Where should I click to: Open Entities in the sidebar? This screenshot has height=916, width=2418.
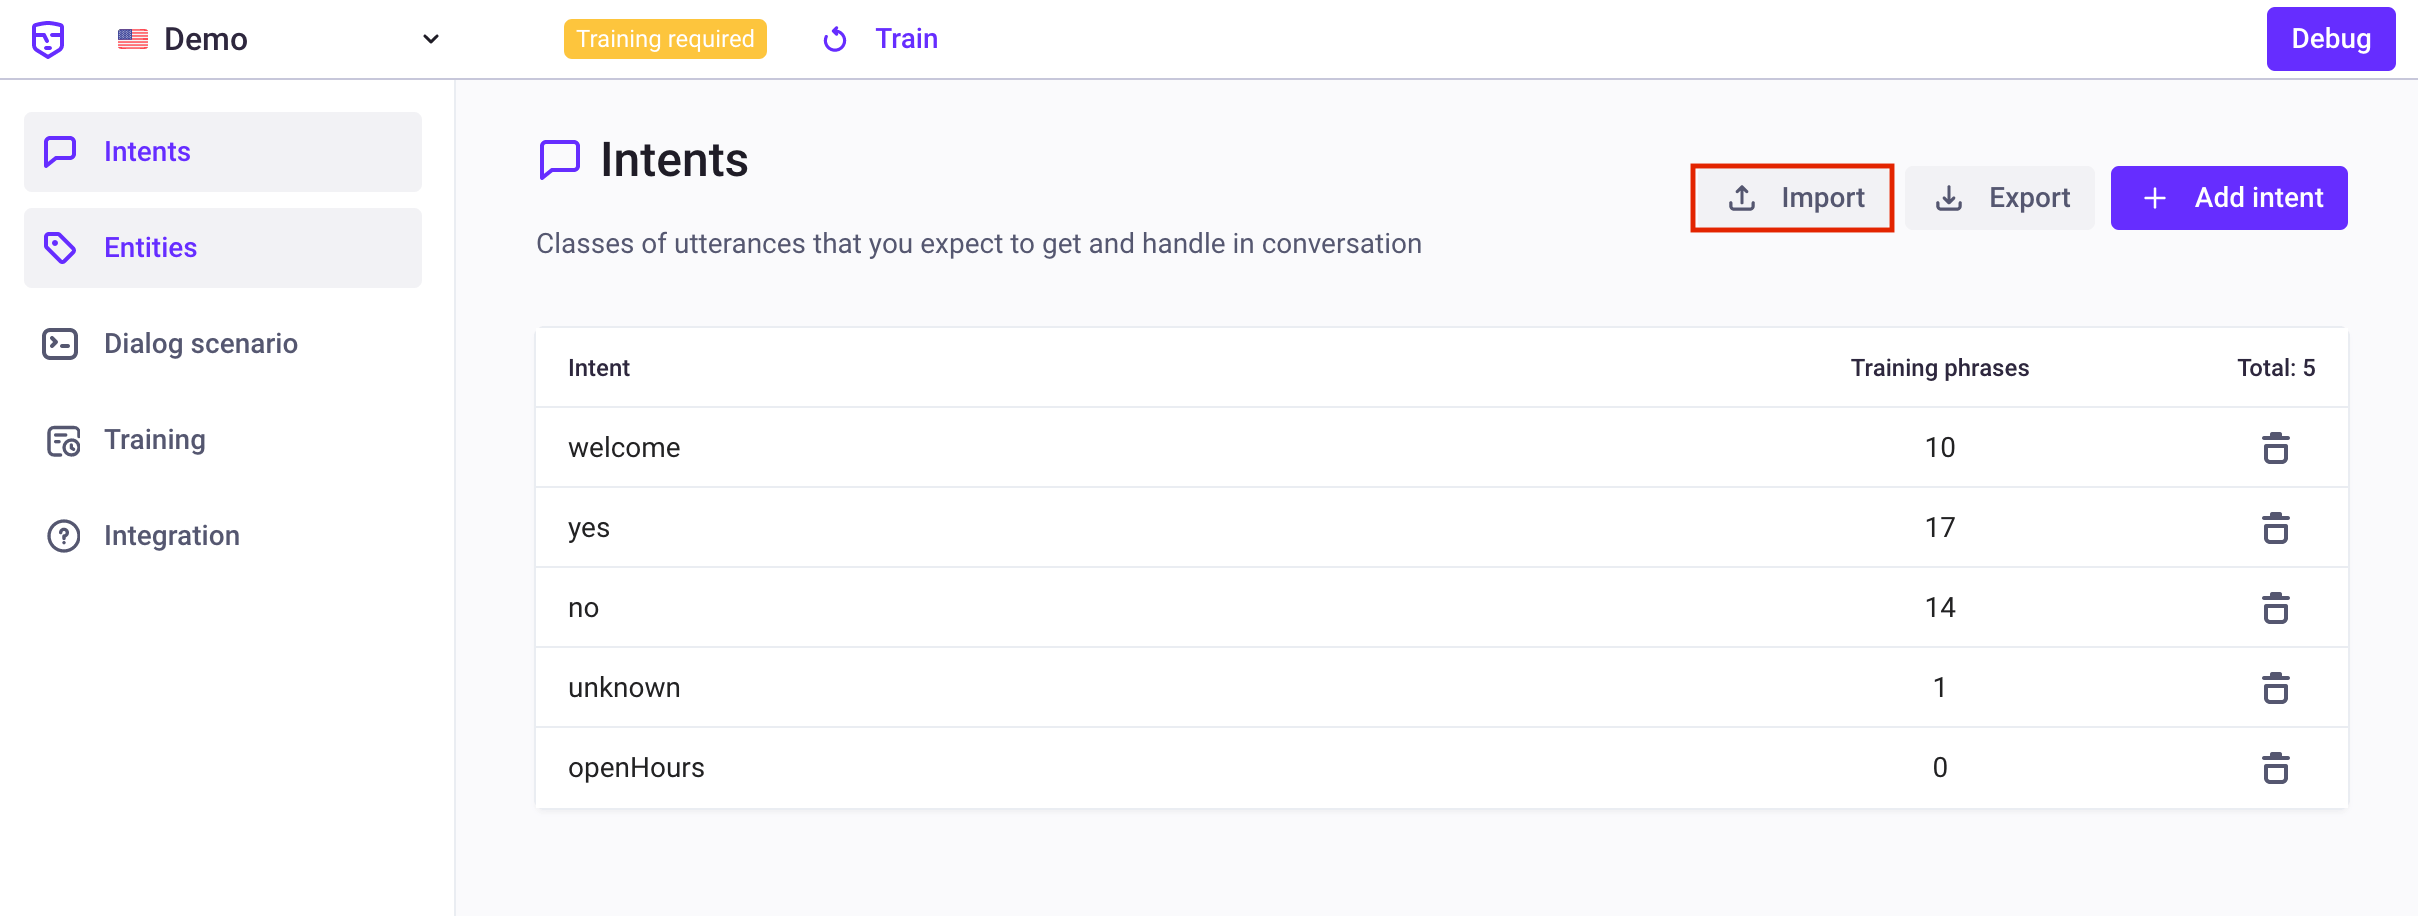click(x=223, y=248)
